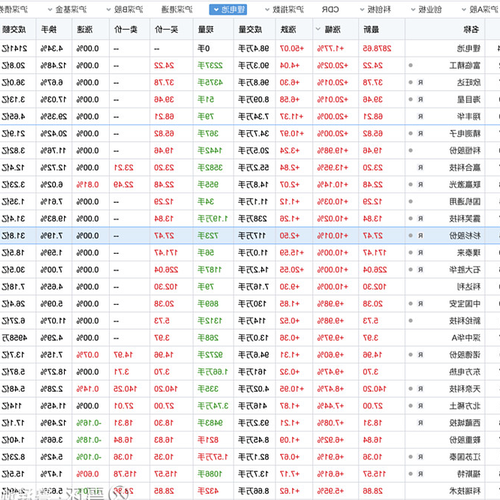The height and width of the screenshot is (500, 500).
Task: Click the R badge in the 翔丰华 row
Action: click(x=420, y=116)
